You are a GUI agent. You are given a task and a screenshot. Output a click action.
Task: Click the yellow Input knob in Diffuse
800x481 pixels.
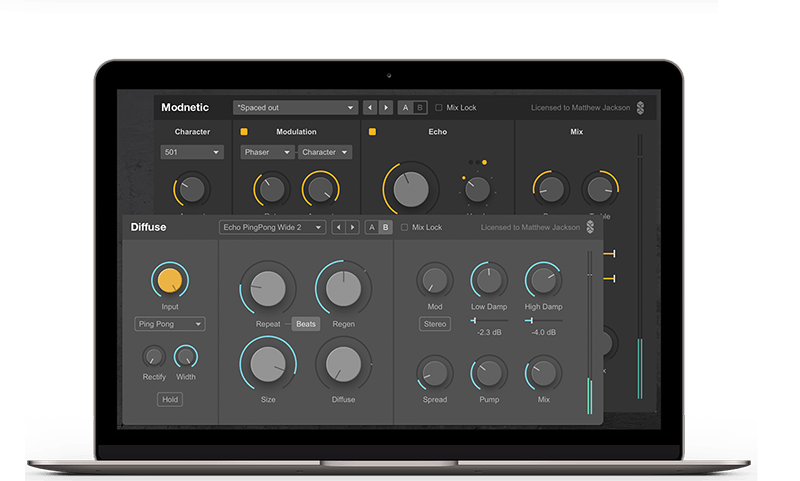(x=170, y=280)
